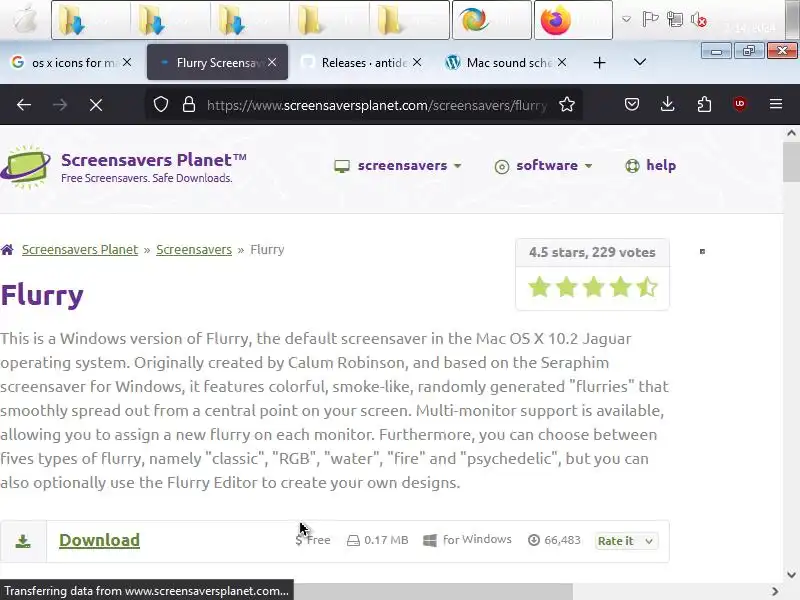Screen dimensions: 800x600
Task: Open the Rate it dropdown
Action: (x=626, y=541)
